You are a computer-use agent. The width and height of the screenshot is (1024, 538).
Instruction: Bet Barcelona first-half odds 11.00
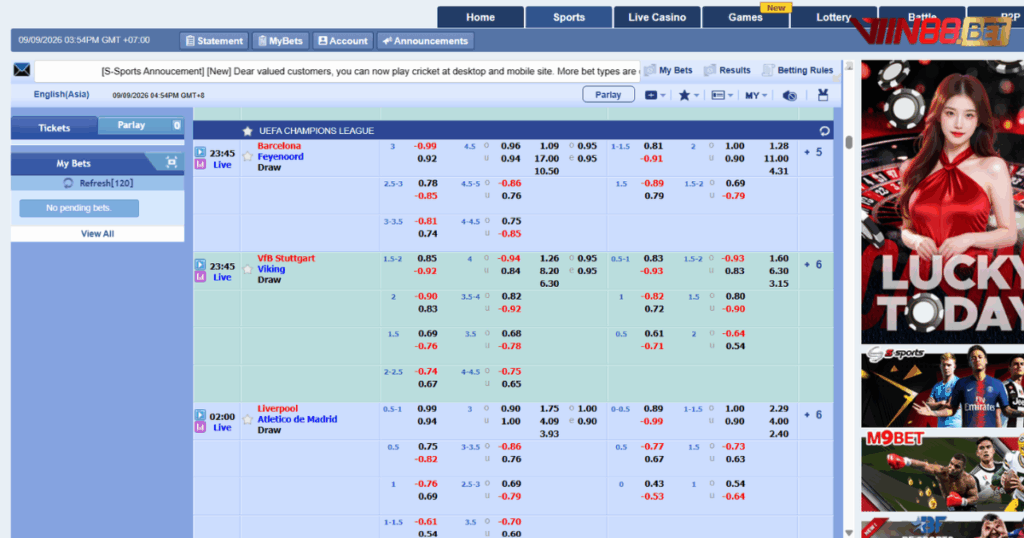click(776, 159)
